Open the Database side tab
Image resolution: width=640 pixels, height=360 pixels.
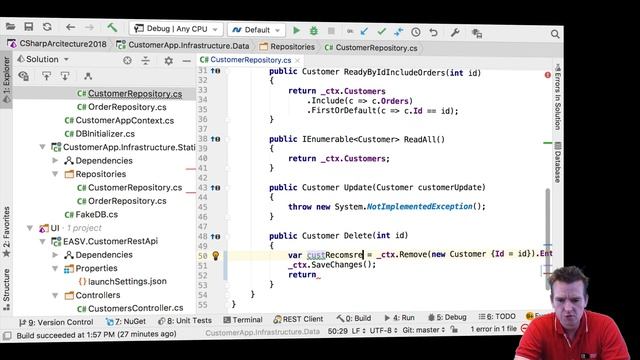[x=558, y=162]
